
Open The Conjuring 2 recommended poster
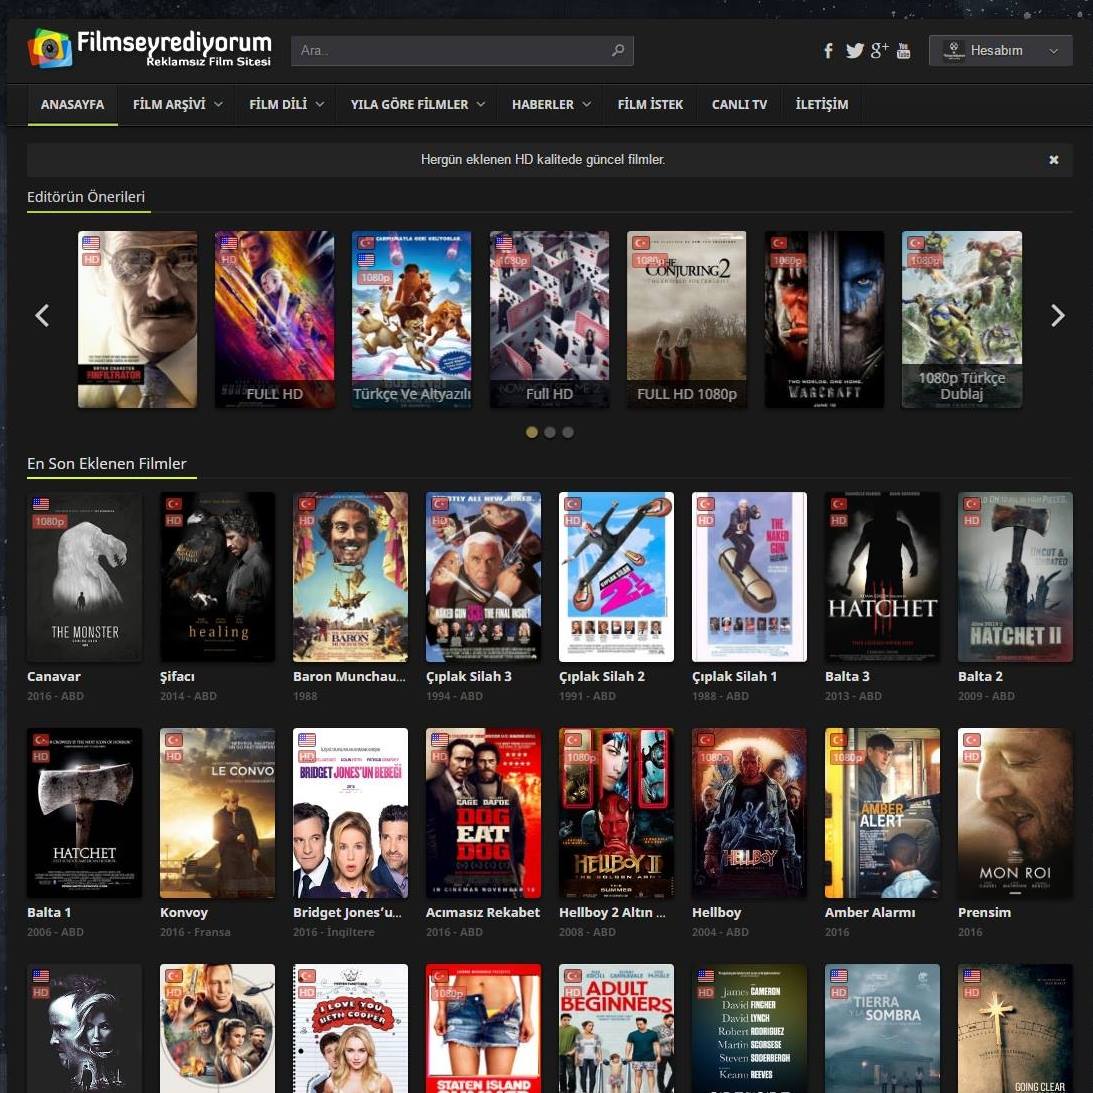[x=686, y=319]
